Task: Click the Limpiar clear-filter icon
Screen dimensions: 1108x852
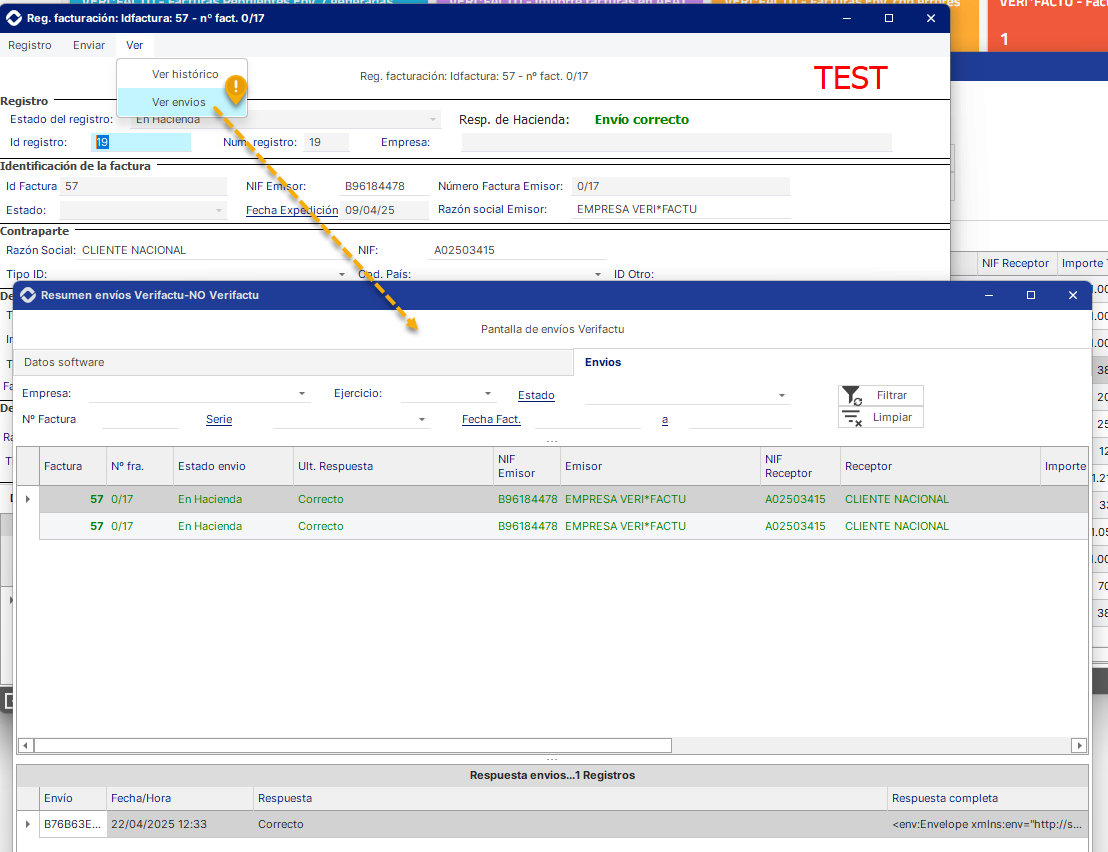Action: tap(852, 418)
